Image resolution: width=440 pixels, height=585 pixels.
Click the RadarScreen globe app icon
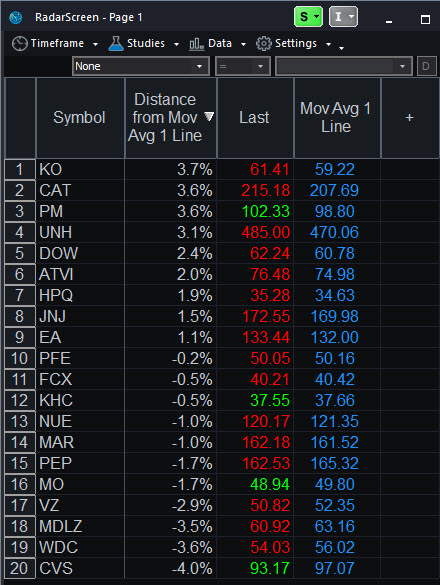[16, 18]
